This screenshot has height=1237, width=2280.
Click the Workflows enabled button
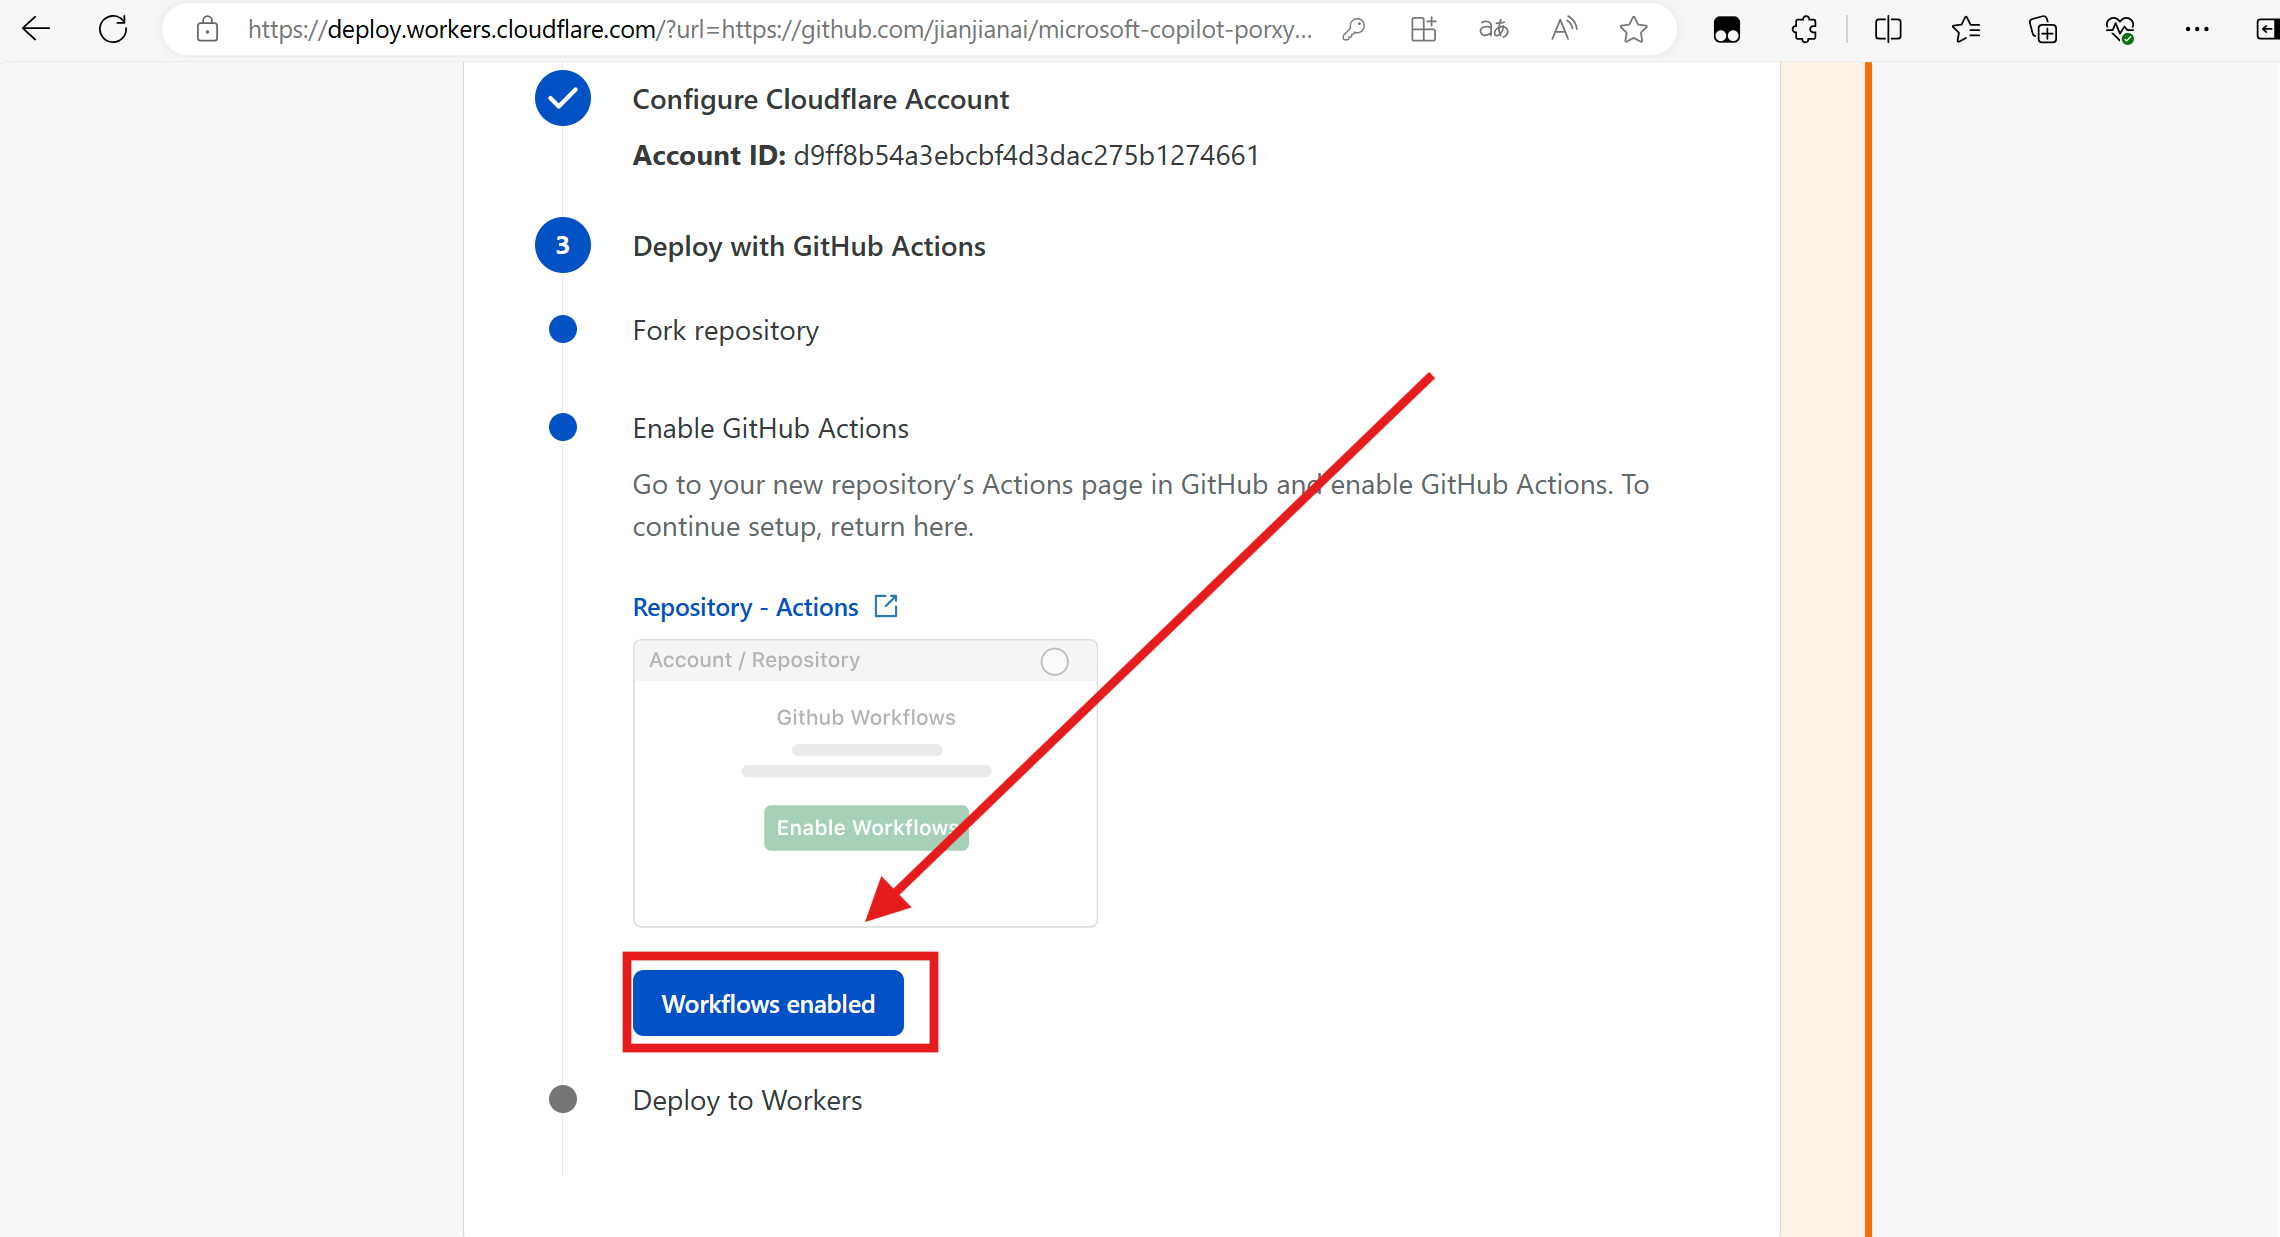768,1003
